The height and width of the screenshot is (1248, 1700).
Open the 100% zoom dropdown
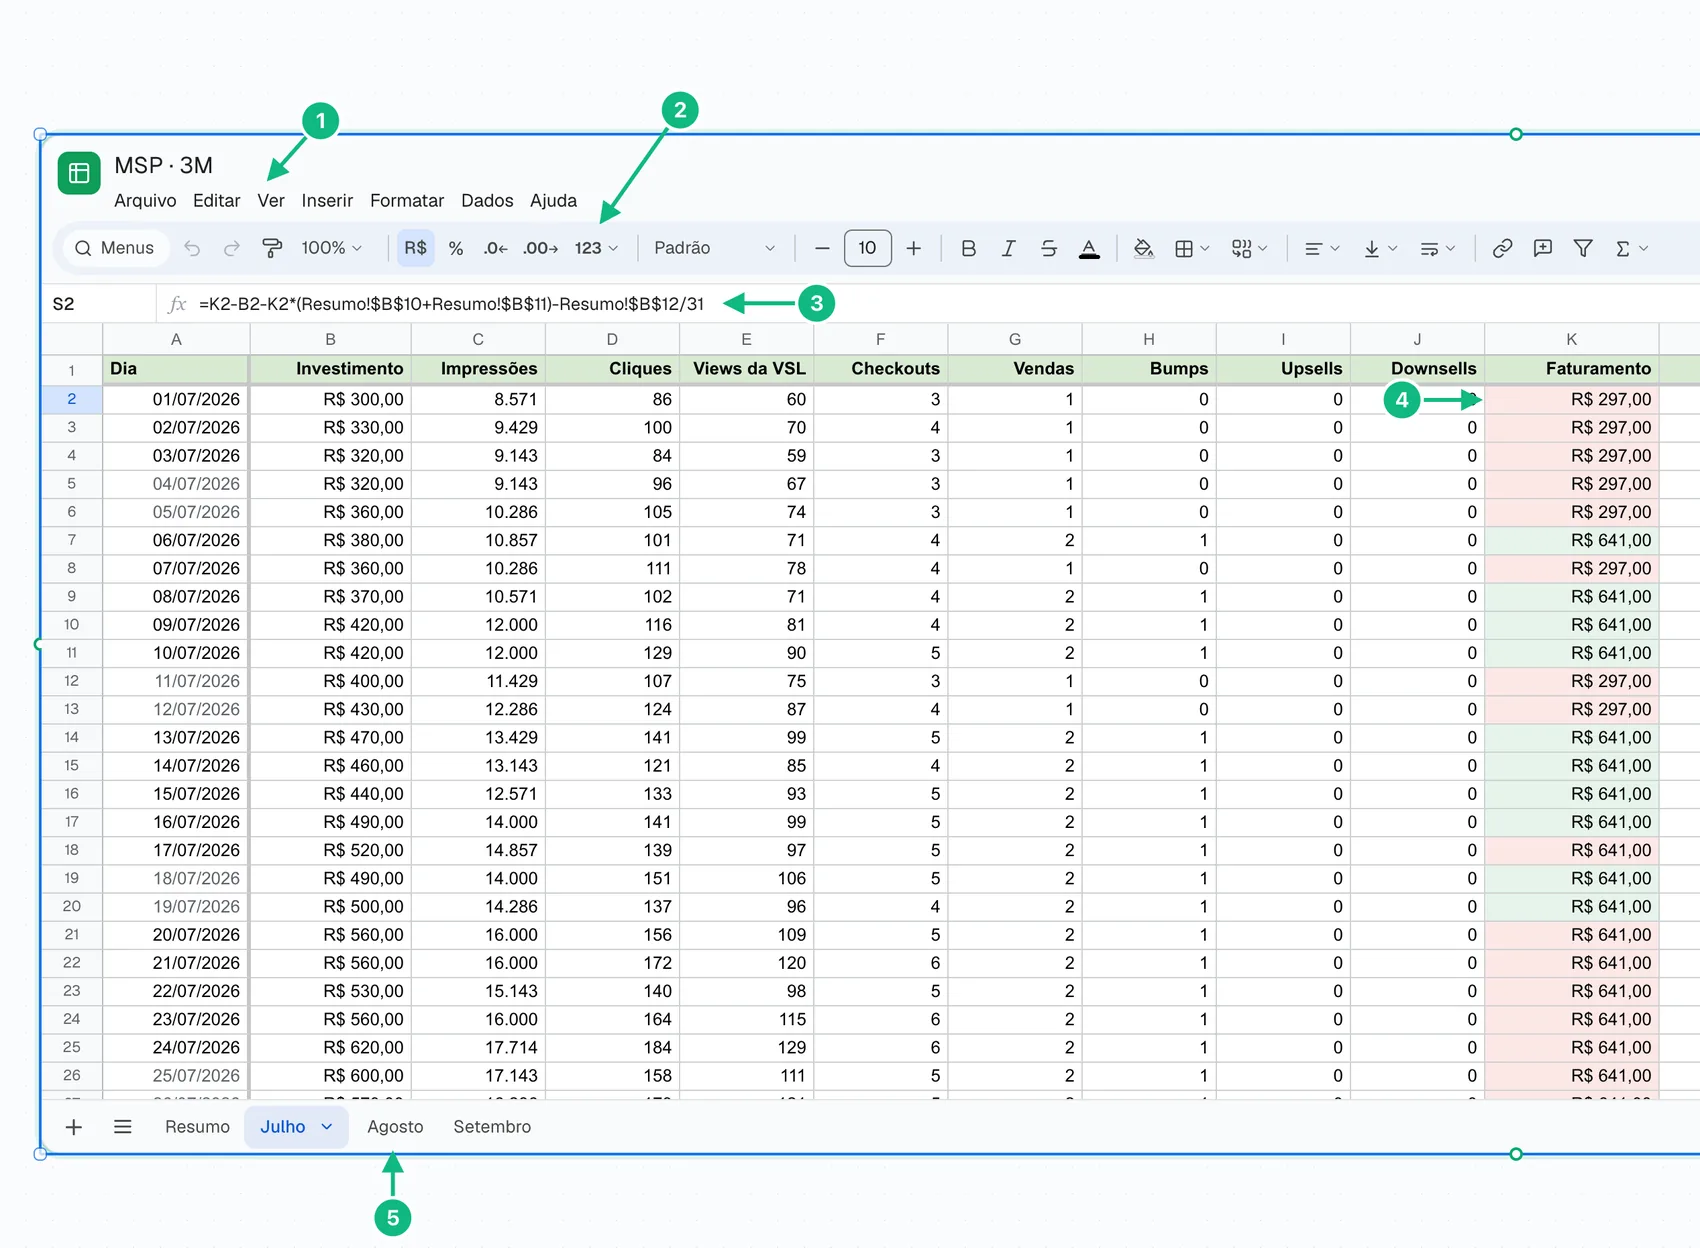tap(332, 248)
